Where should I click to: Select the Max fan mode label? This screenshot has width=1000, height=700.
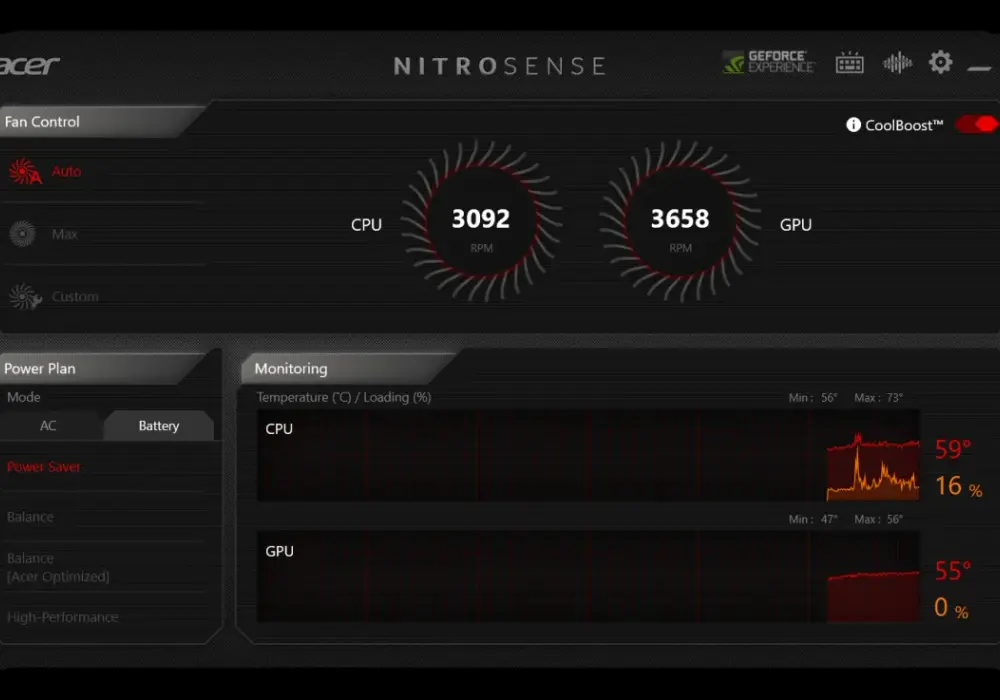point(64,234)
